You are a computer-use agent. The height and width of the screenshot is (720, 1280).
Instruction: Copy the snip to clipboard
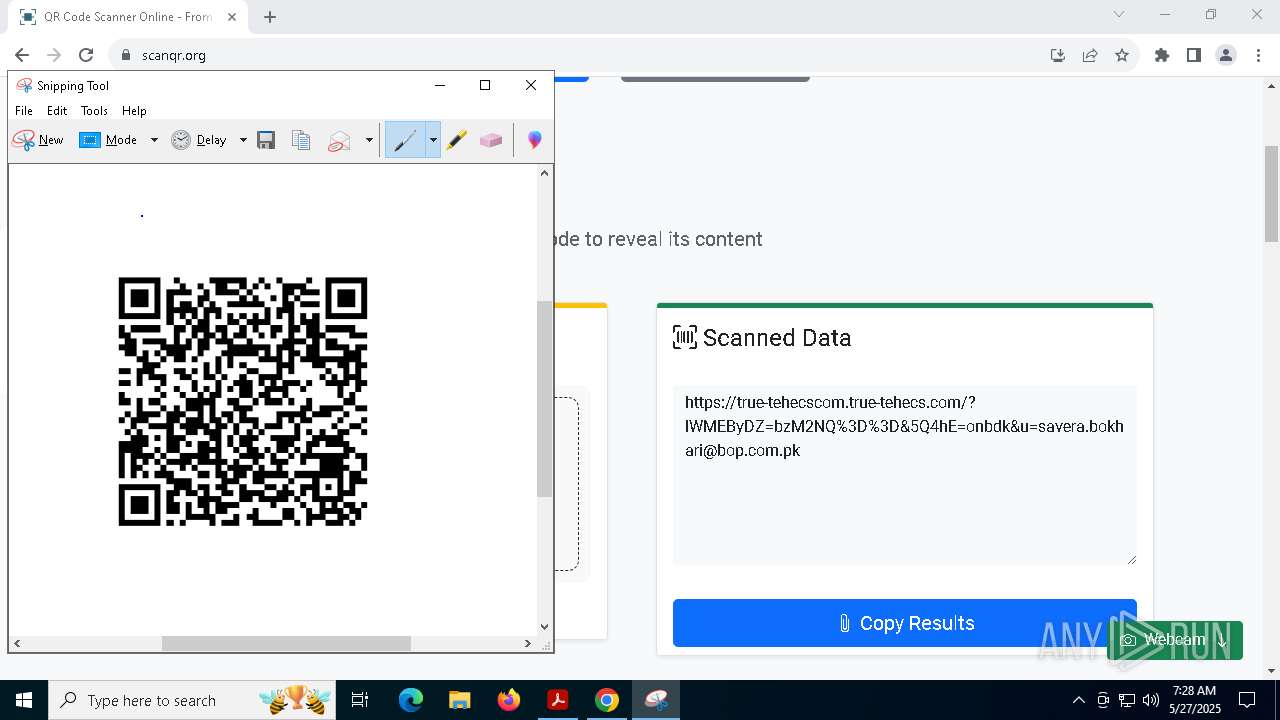(301, 140)
